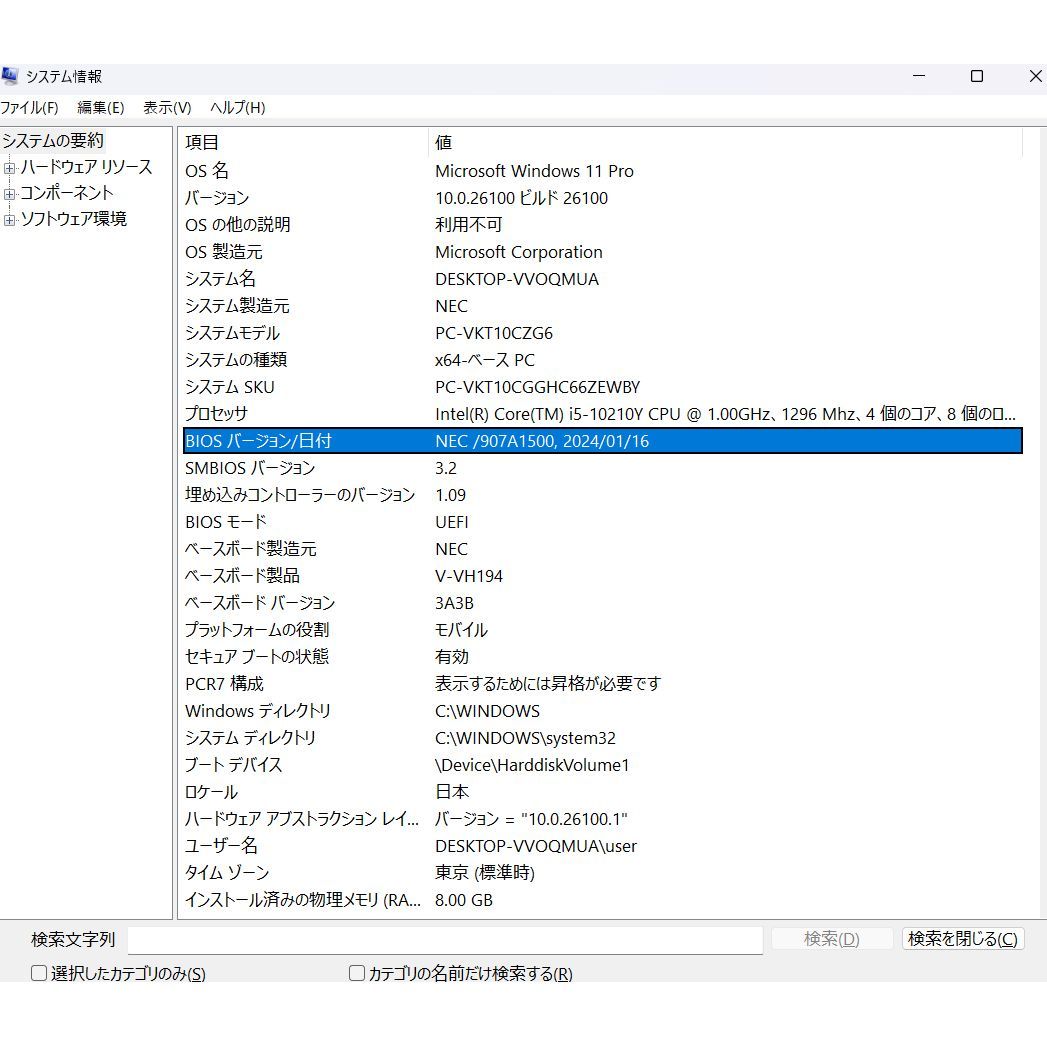Select the ユーザー名 row
This screenshot has height=1047, width=1047.
[602, 846]
